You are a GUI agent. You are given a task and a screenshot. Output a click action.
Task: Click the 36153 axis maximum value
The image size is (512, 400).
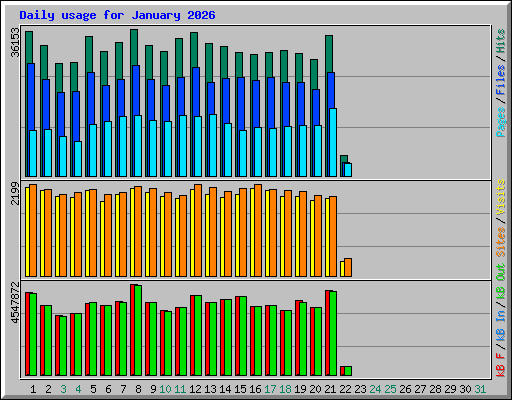[15, 42]
